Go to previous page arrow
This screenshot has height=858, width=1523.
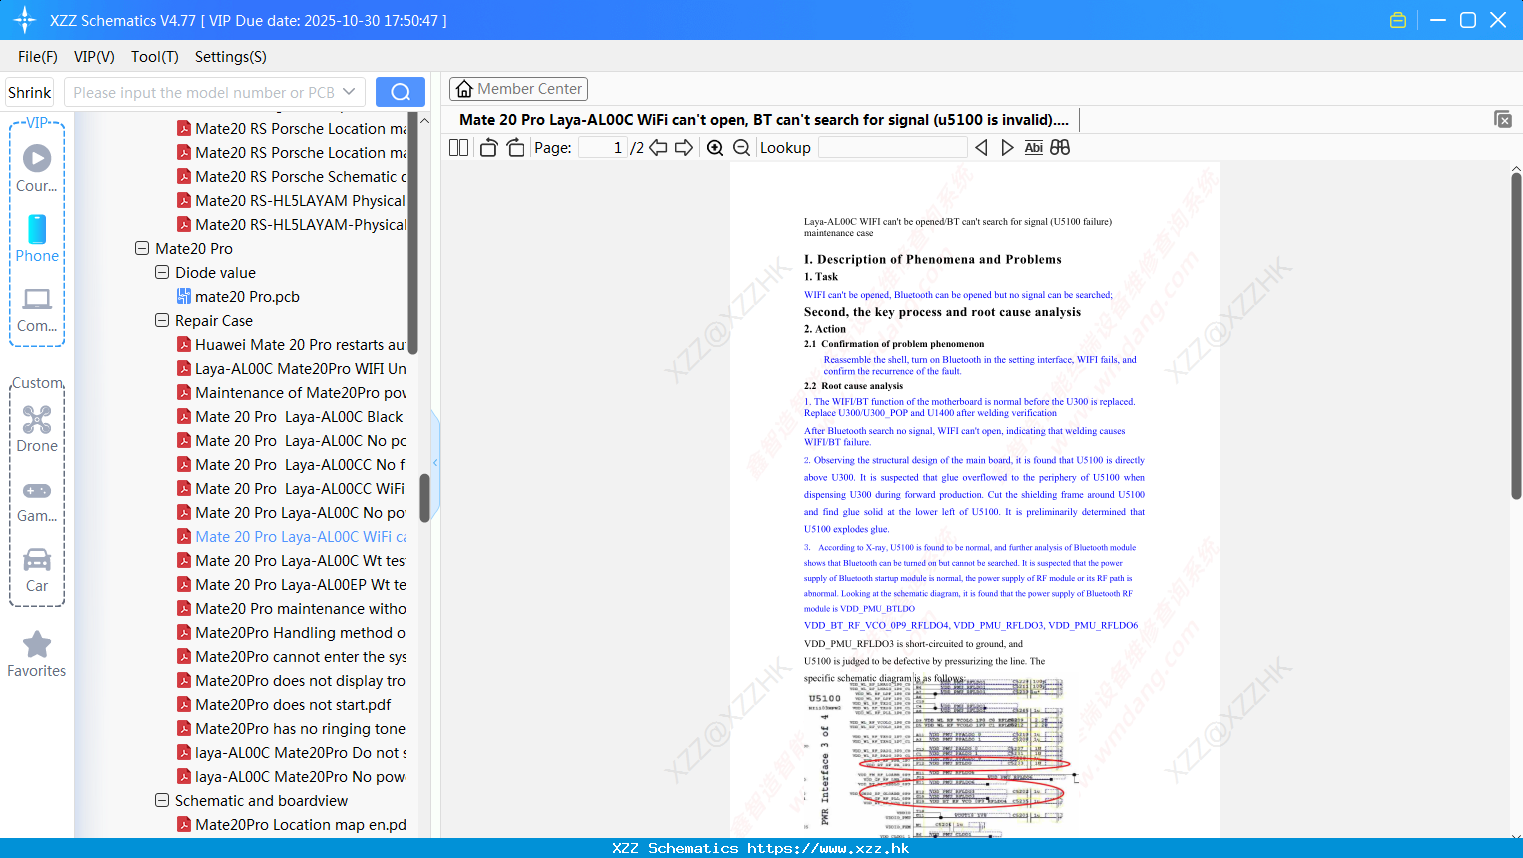658,148
